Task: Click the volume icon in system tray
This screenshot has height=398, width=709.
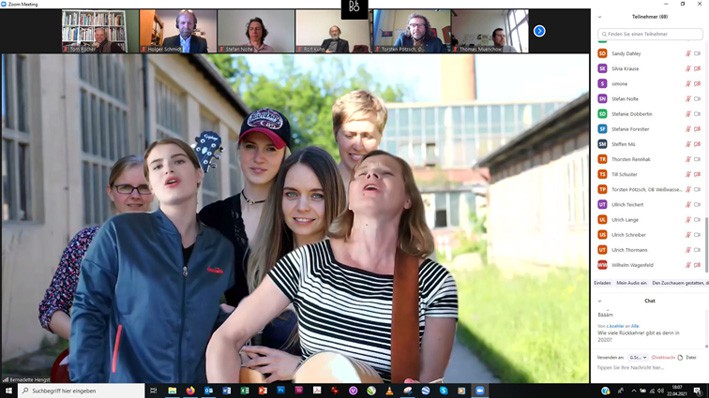Action: [660, 391]
